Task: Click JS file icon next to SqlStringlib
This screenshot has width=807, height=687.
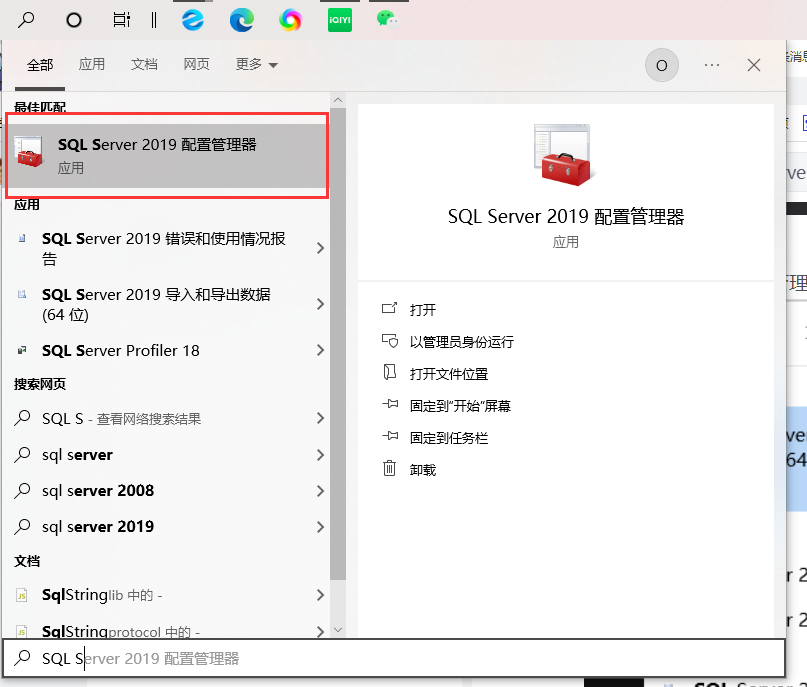Action: (22, 595)
